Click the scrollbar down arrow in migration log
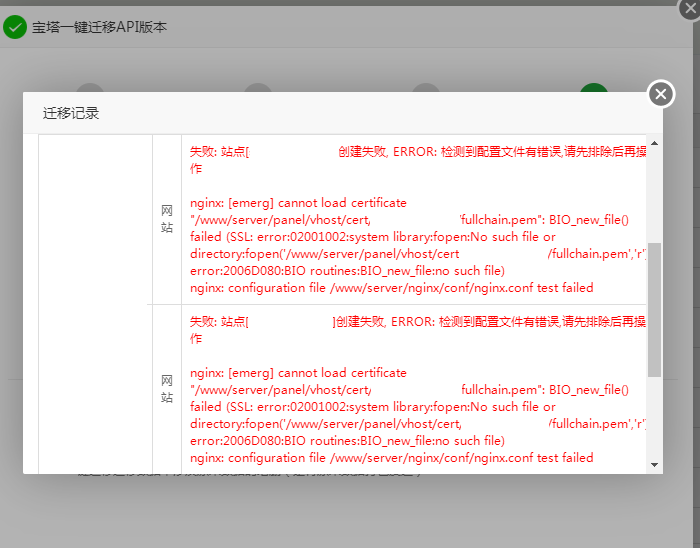 (654, 465)
